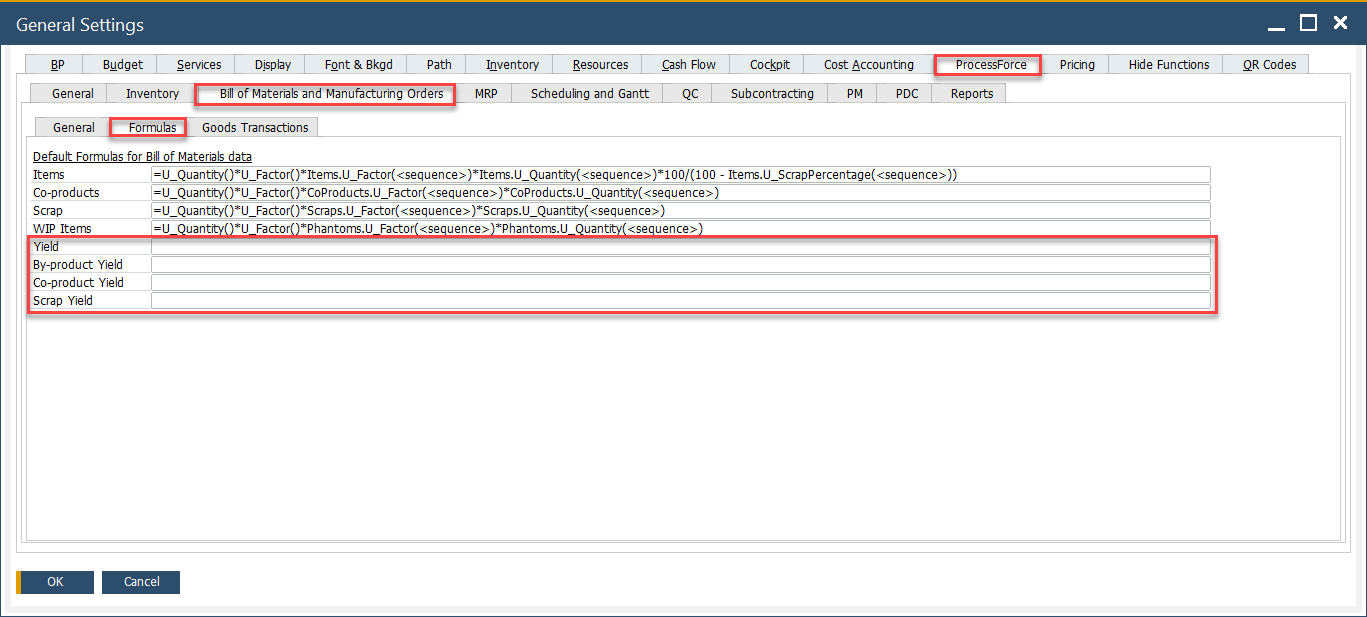
Task: Open the Goods Transactions tab
Action: point(255,128)
